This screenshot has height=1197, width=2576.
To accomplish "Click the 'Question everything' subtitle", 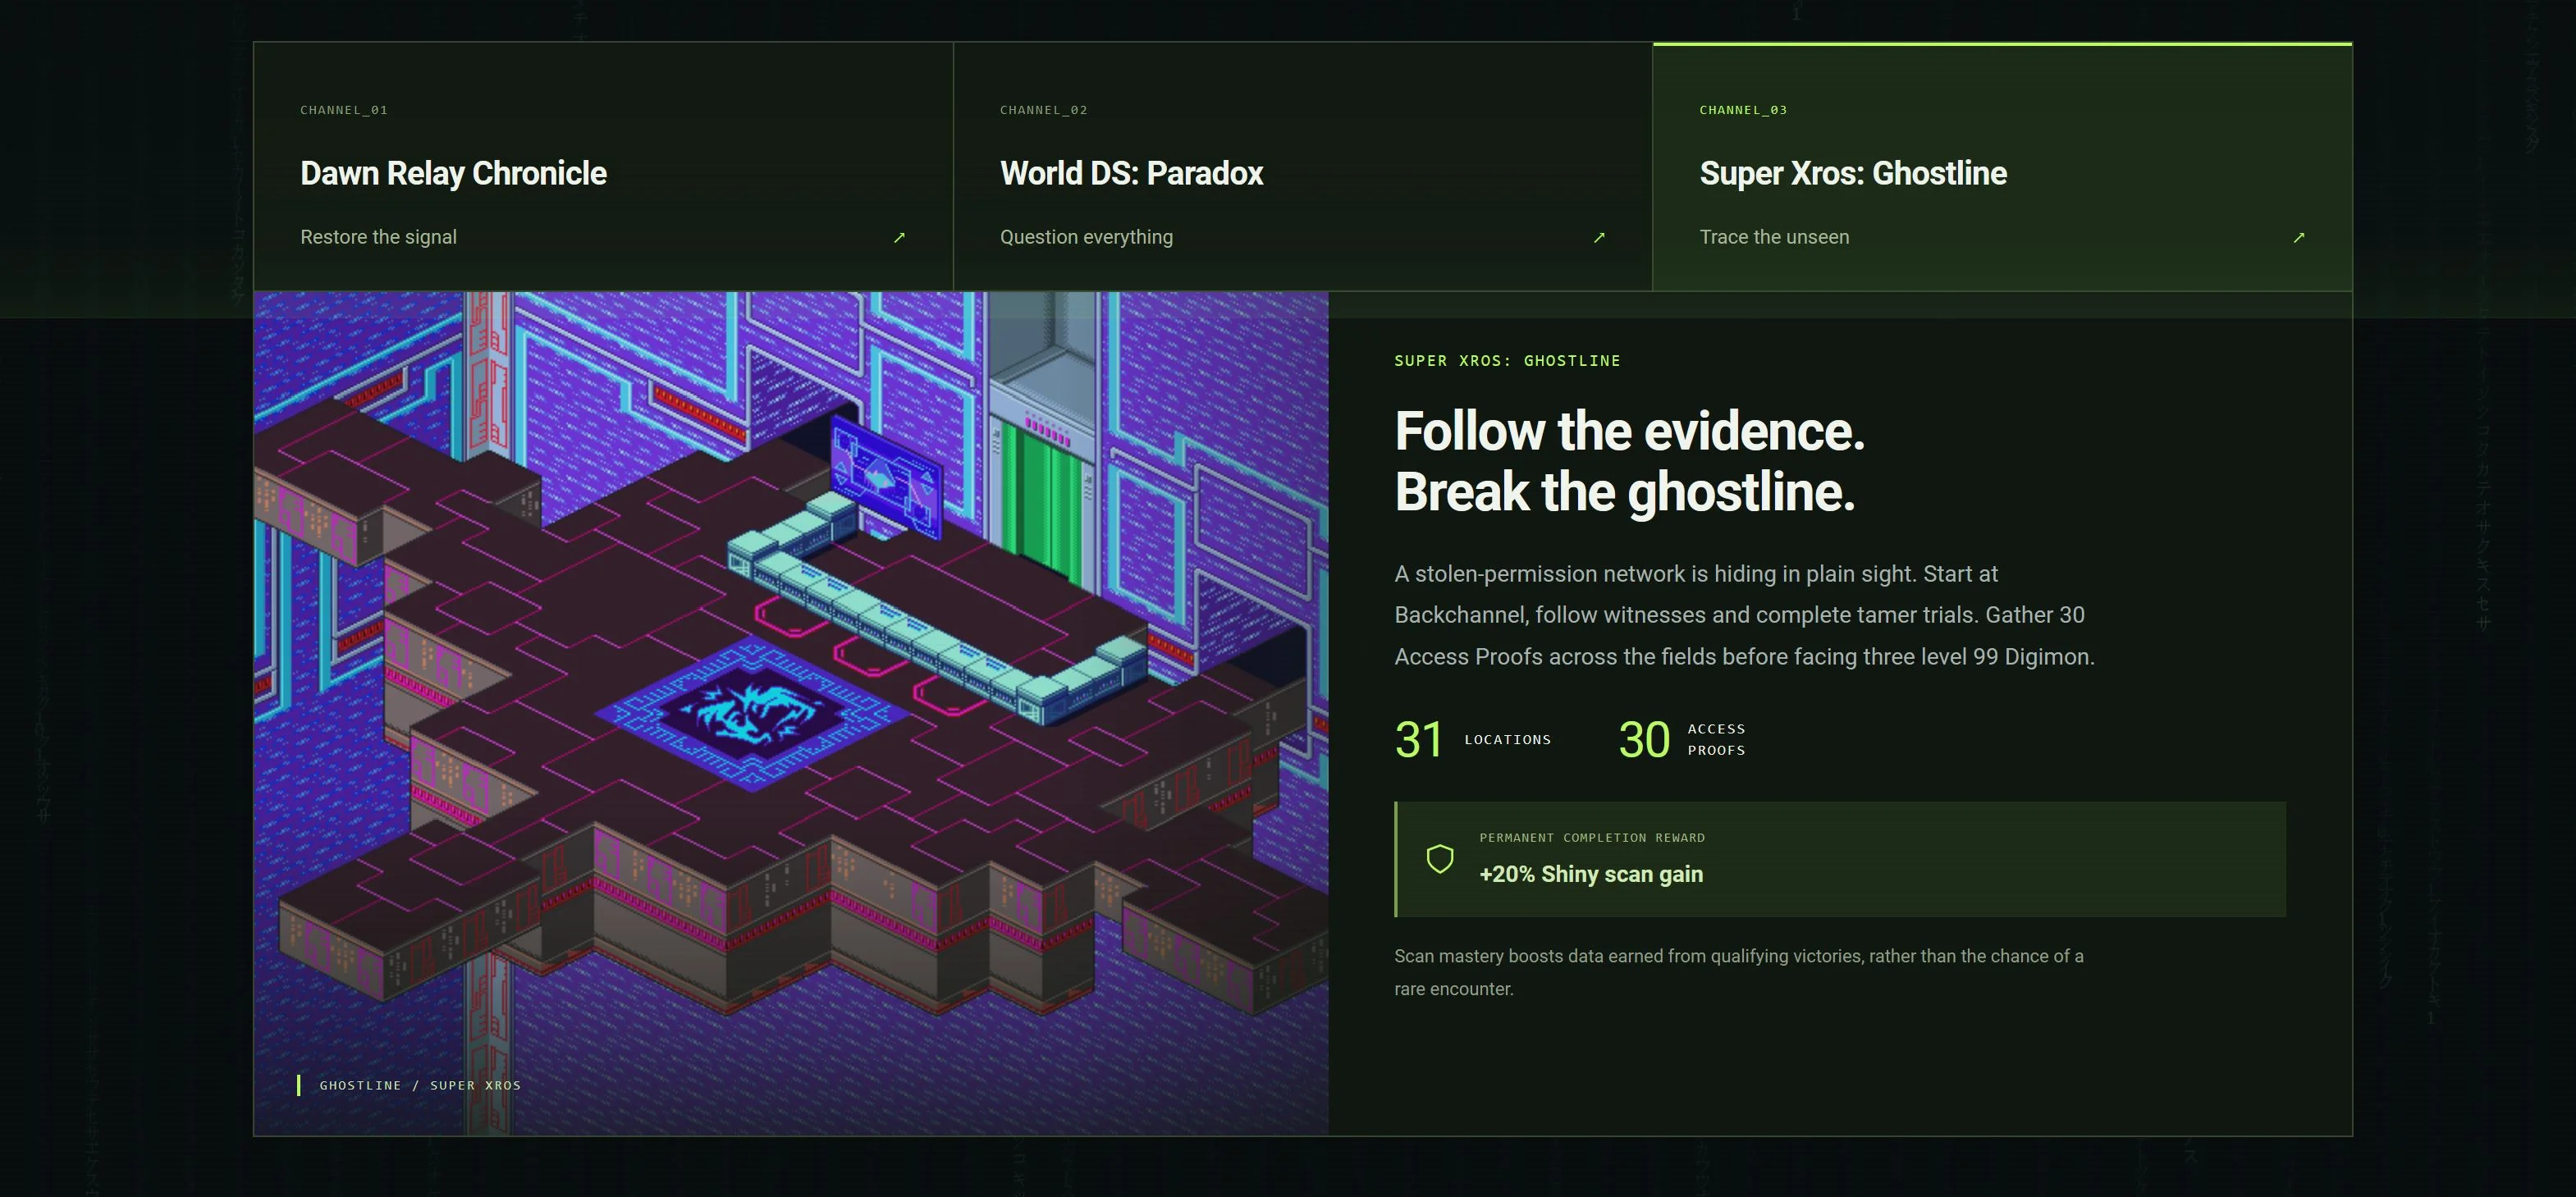I will (1086, 237).
